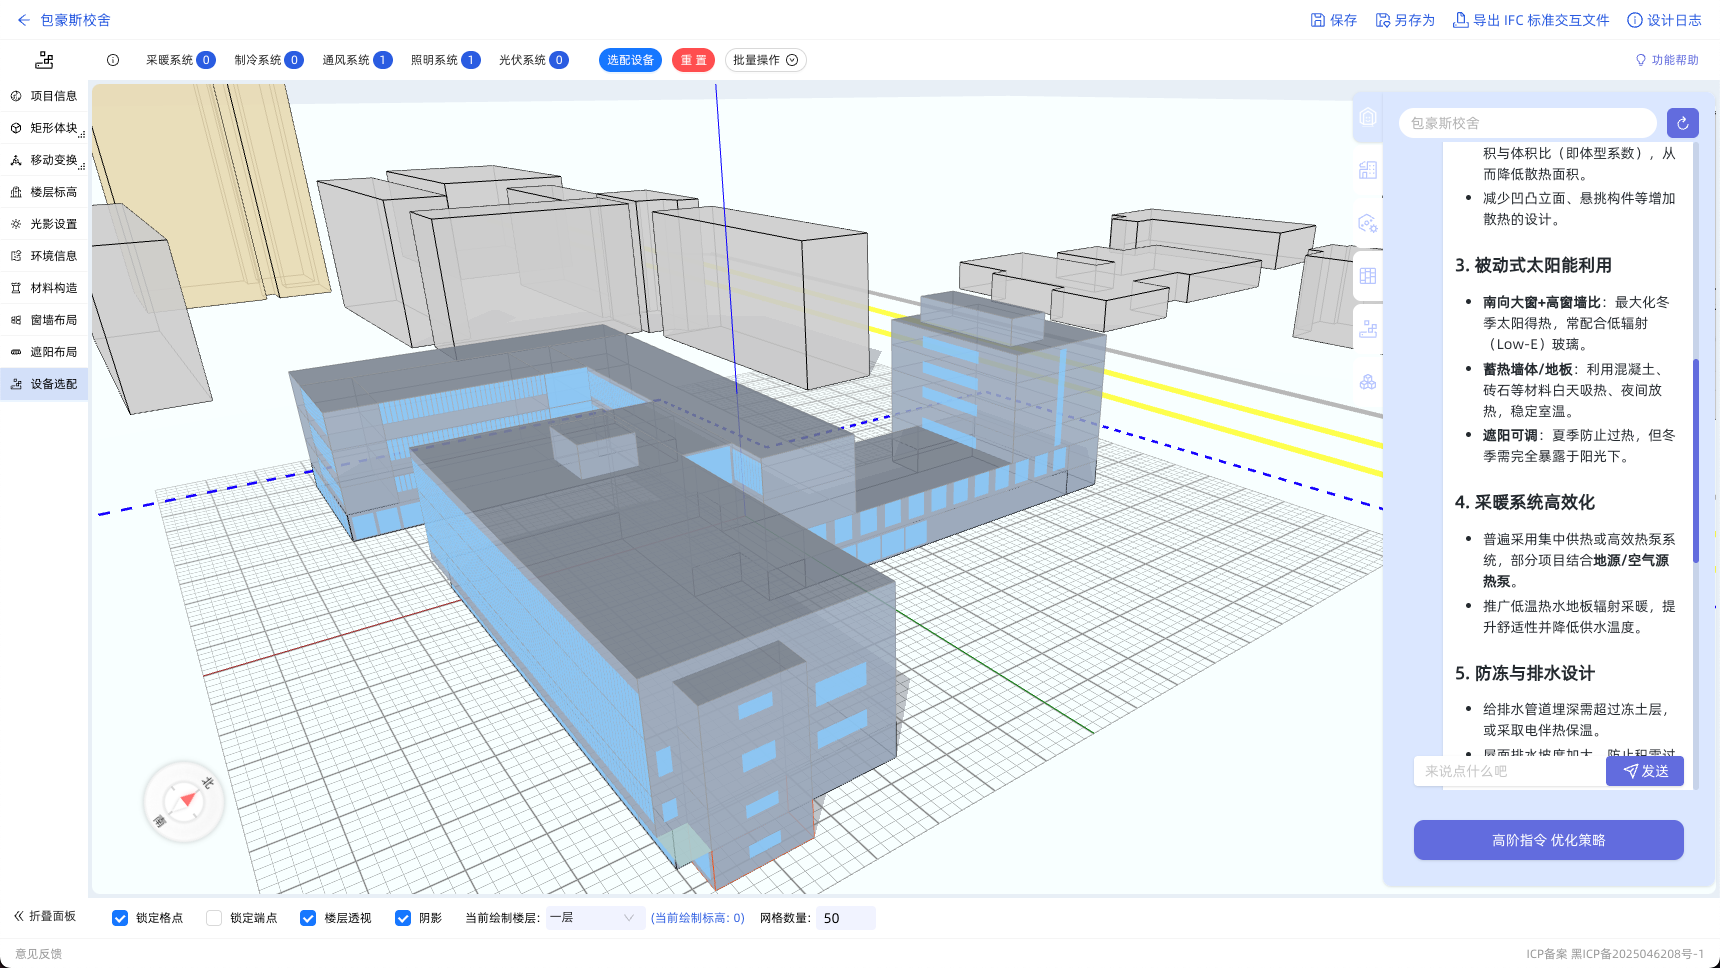The image size is (1720, 968).
Task: Click the refresh icon next to chat title
Action: click(1683, 123)
